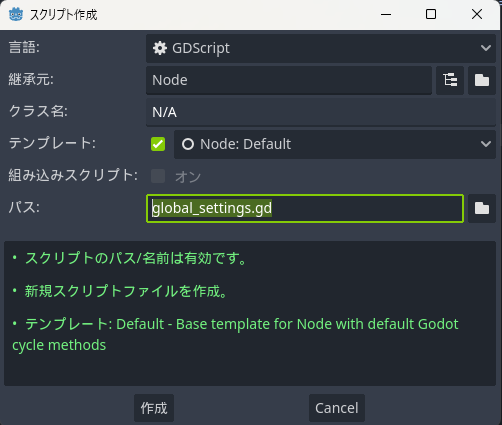The image size is (502, 425).
Task: Click the 言語: label
Action: tap(24, 47)
